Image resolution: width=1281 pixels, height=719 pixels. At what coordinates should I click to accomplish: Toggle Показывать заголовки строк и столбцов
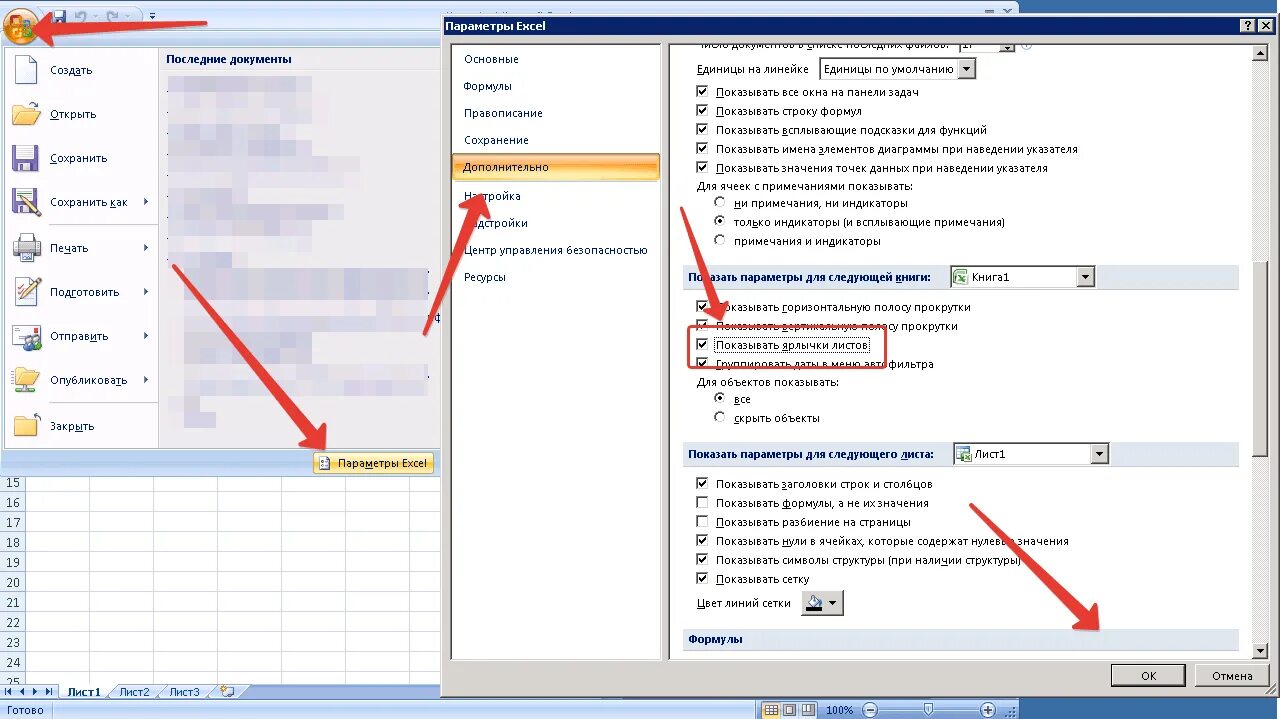pos(703,484)
